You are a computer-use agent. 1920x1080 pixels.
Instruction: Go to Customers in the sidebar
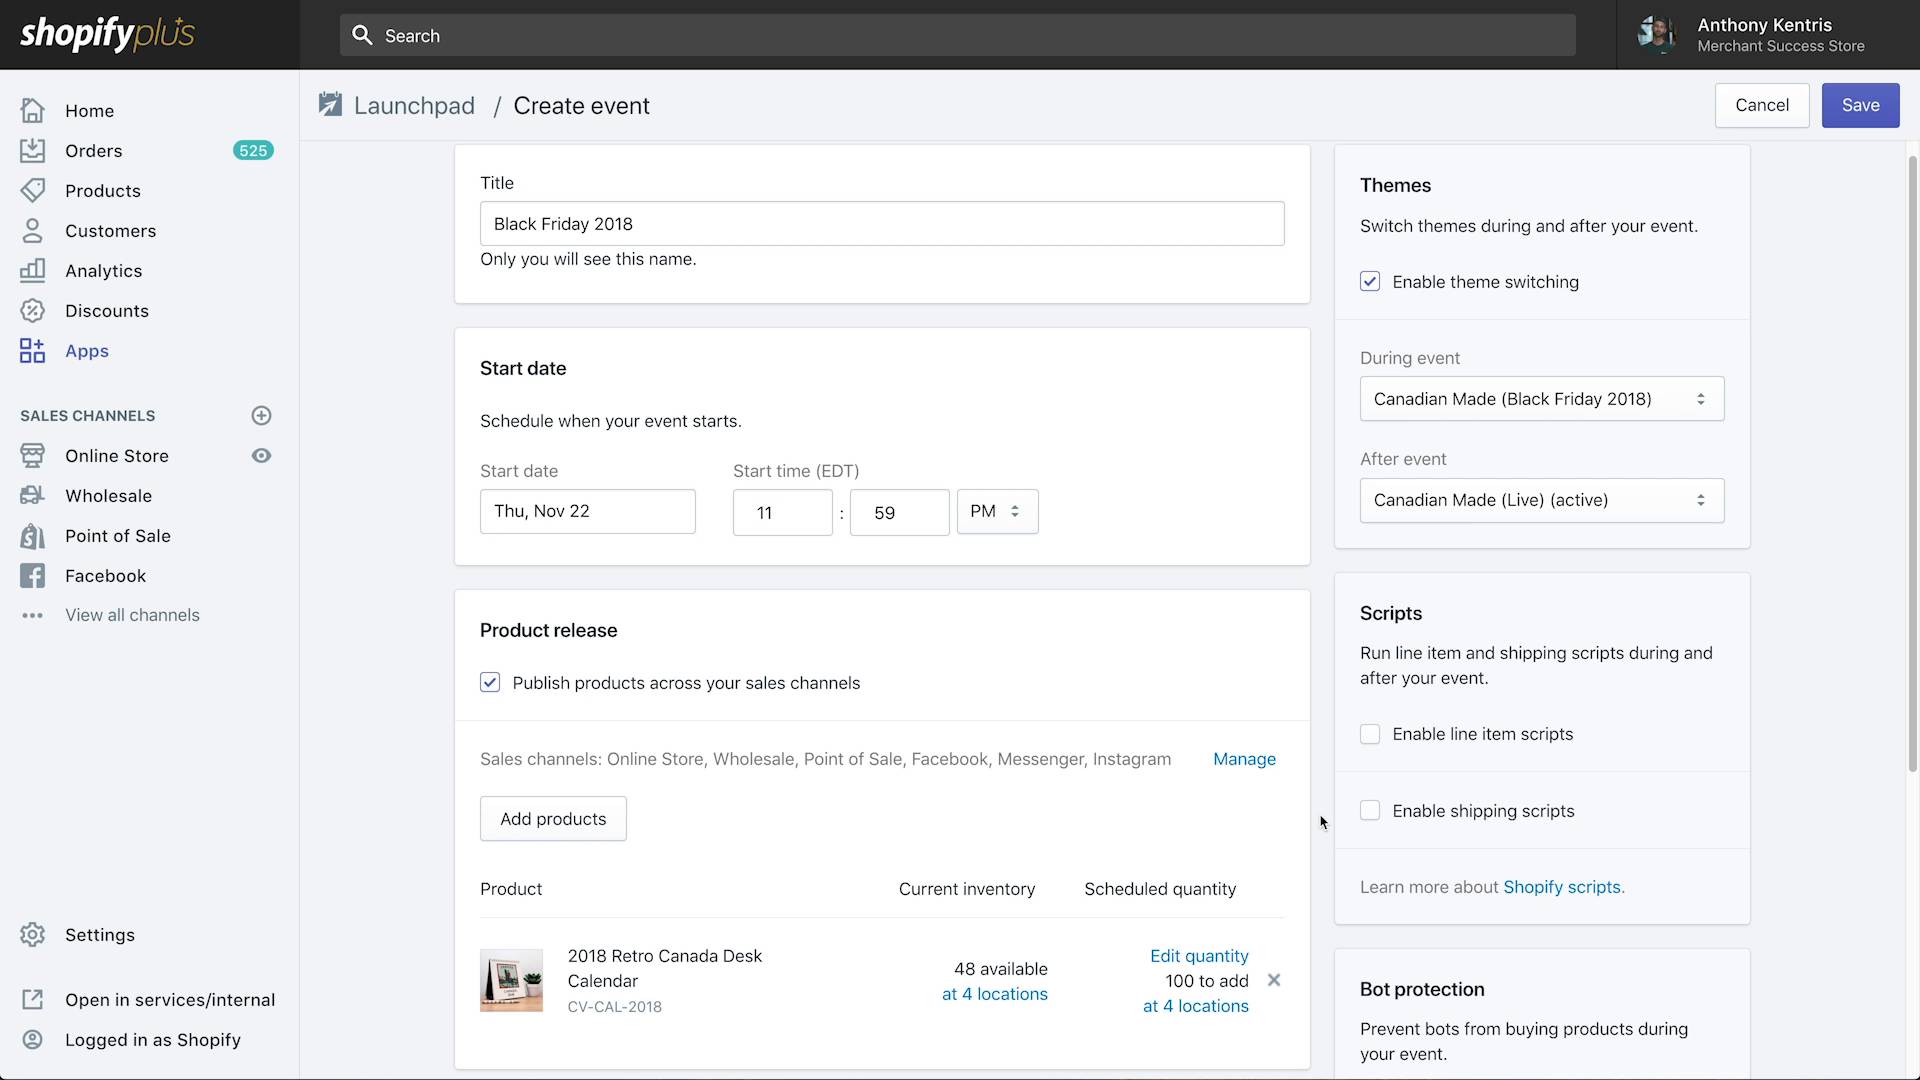click(110, 231)
